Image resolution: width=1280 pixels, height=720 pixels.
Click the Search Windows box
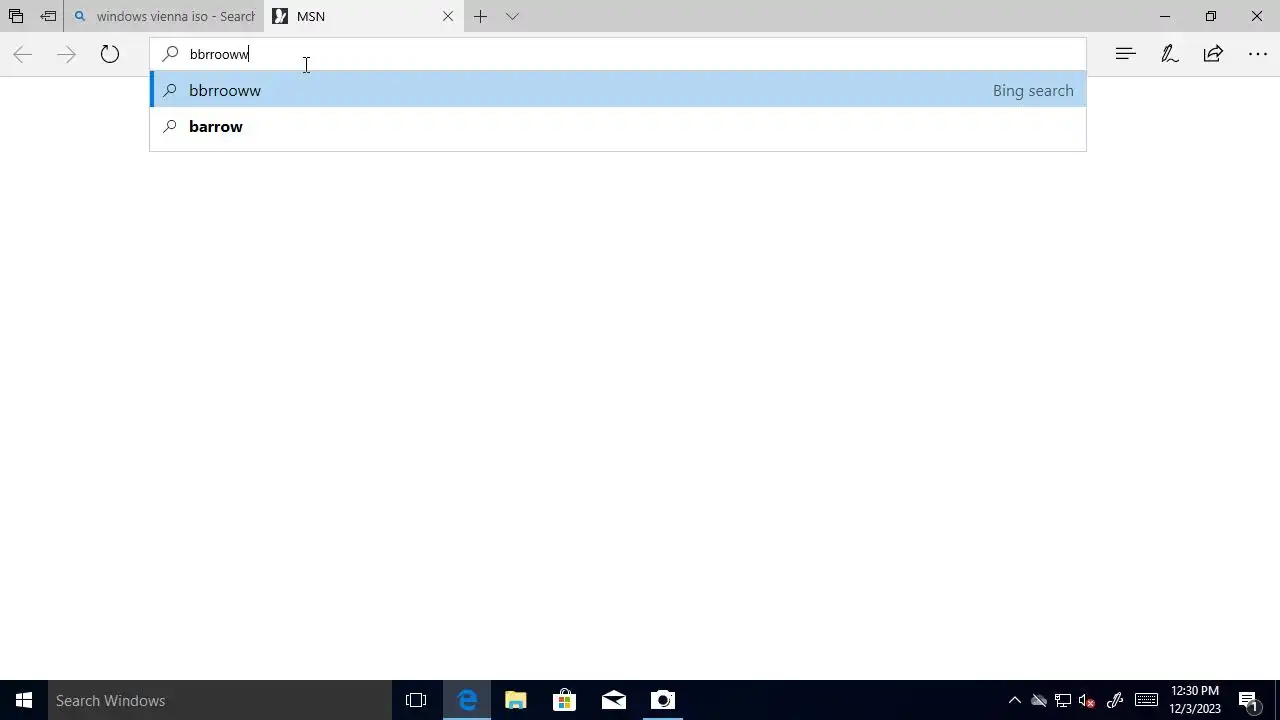pyautogui.click(x=220, y=700)
